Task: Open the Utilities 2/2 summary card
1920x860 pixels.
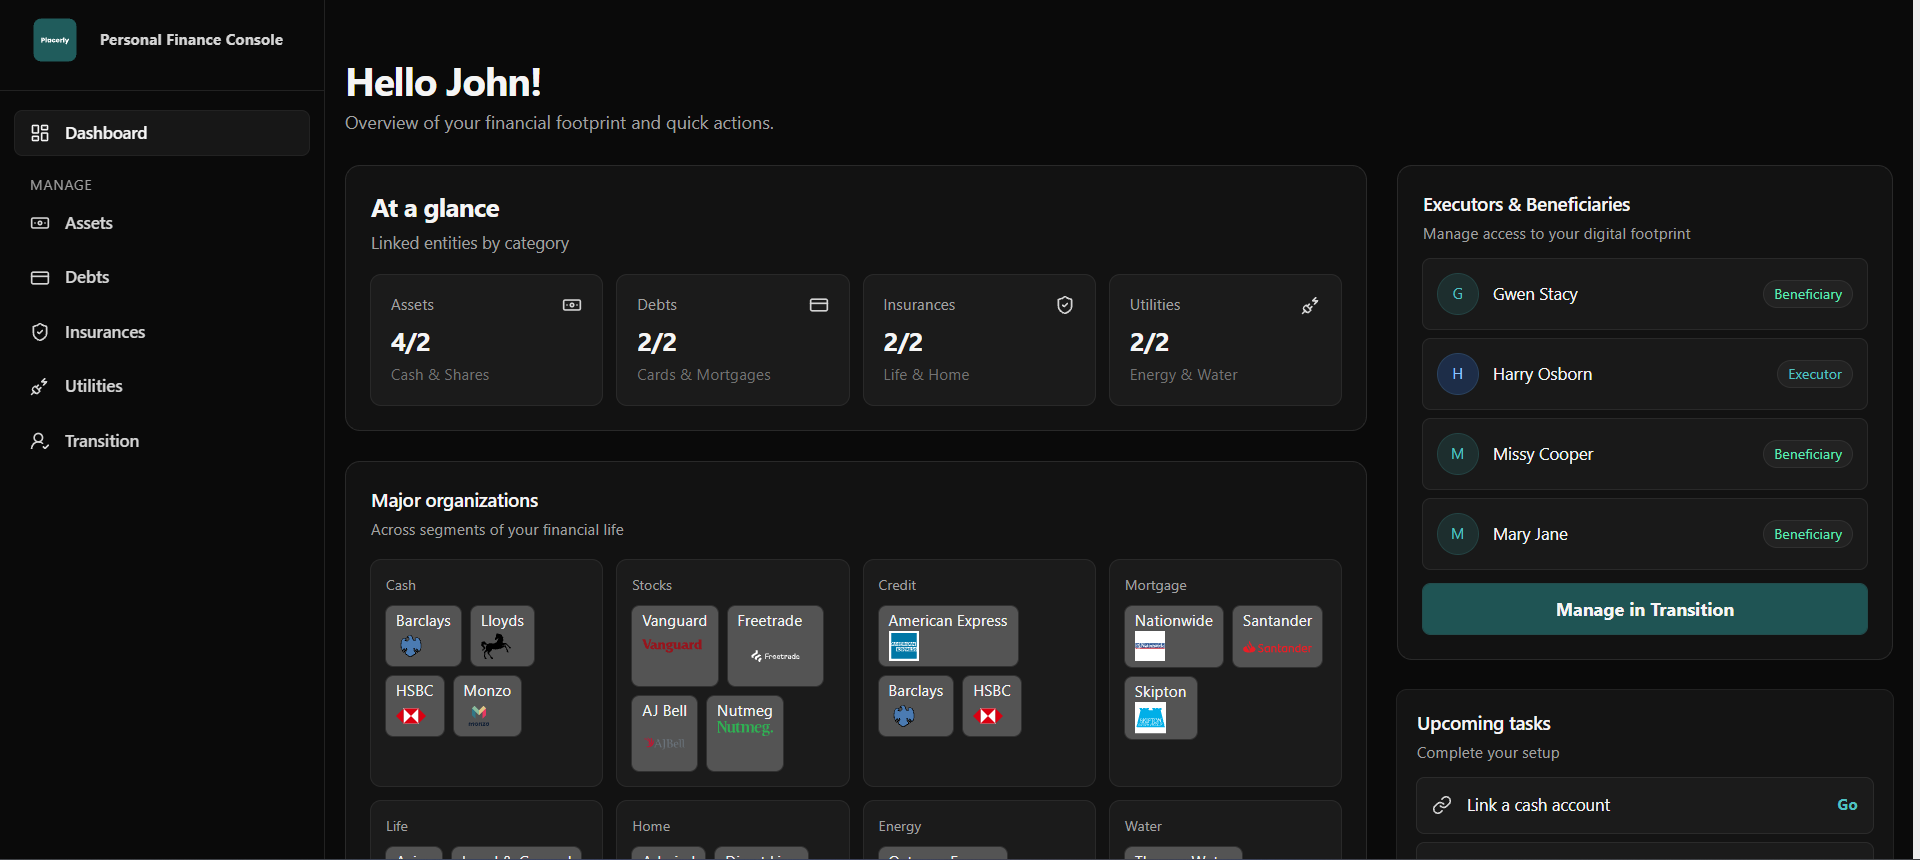Action: click(1225, 340)
